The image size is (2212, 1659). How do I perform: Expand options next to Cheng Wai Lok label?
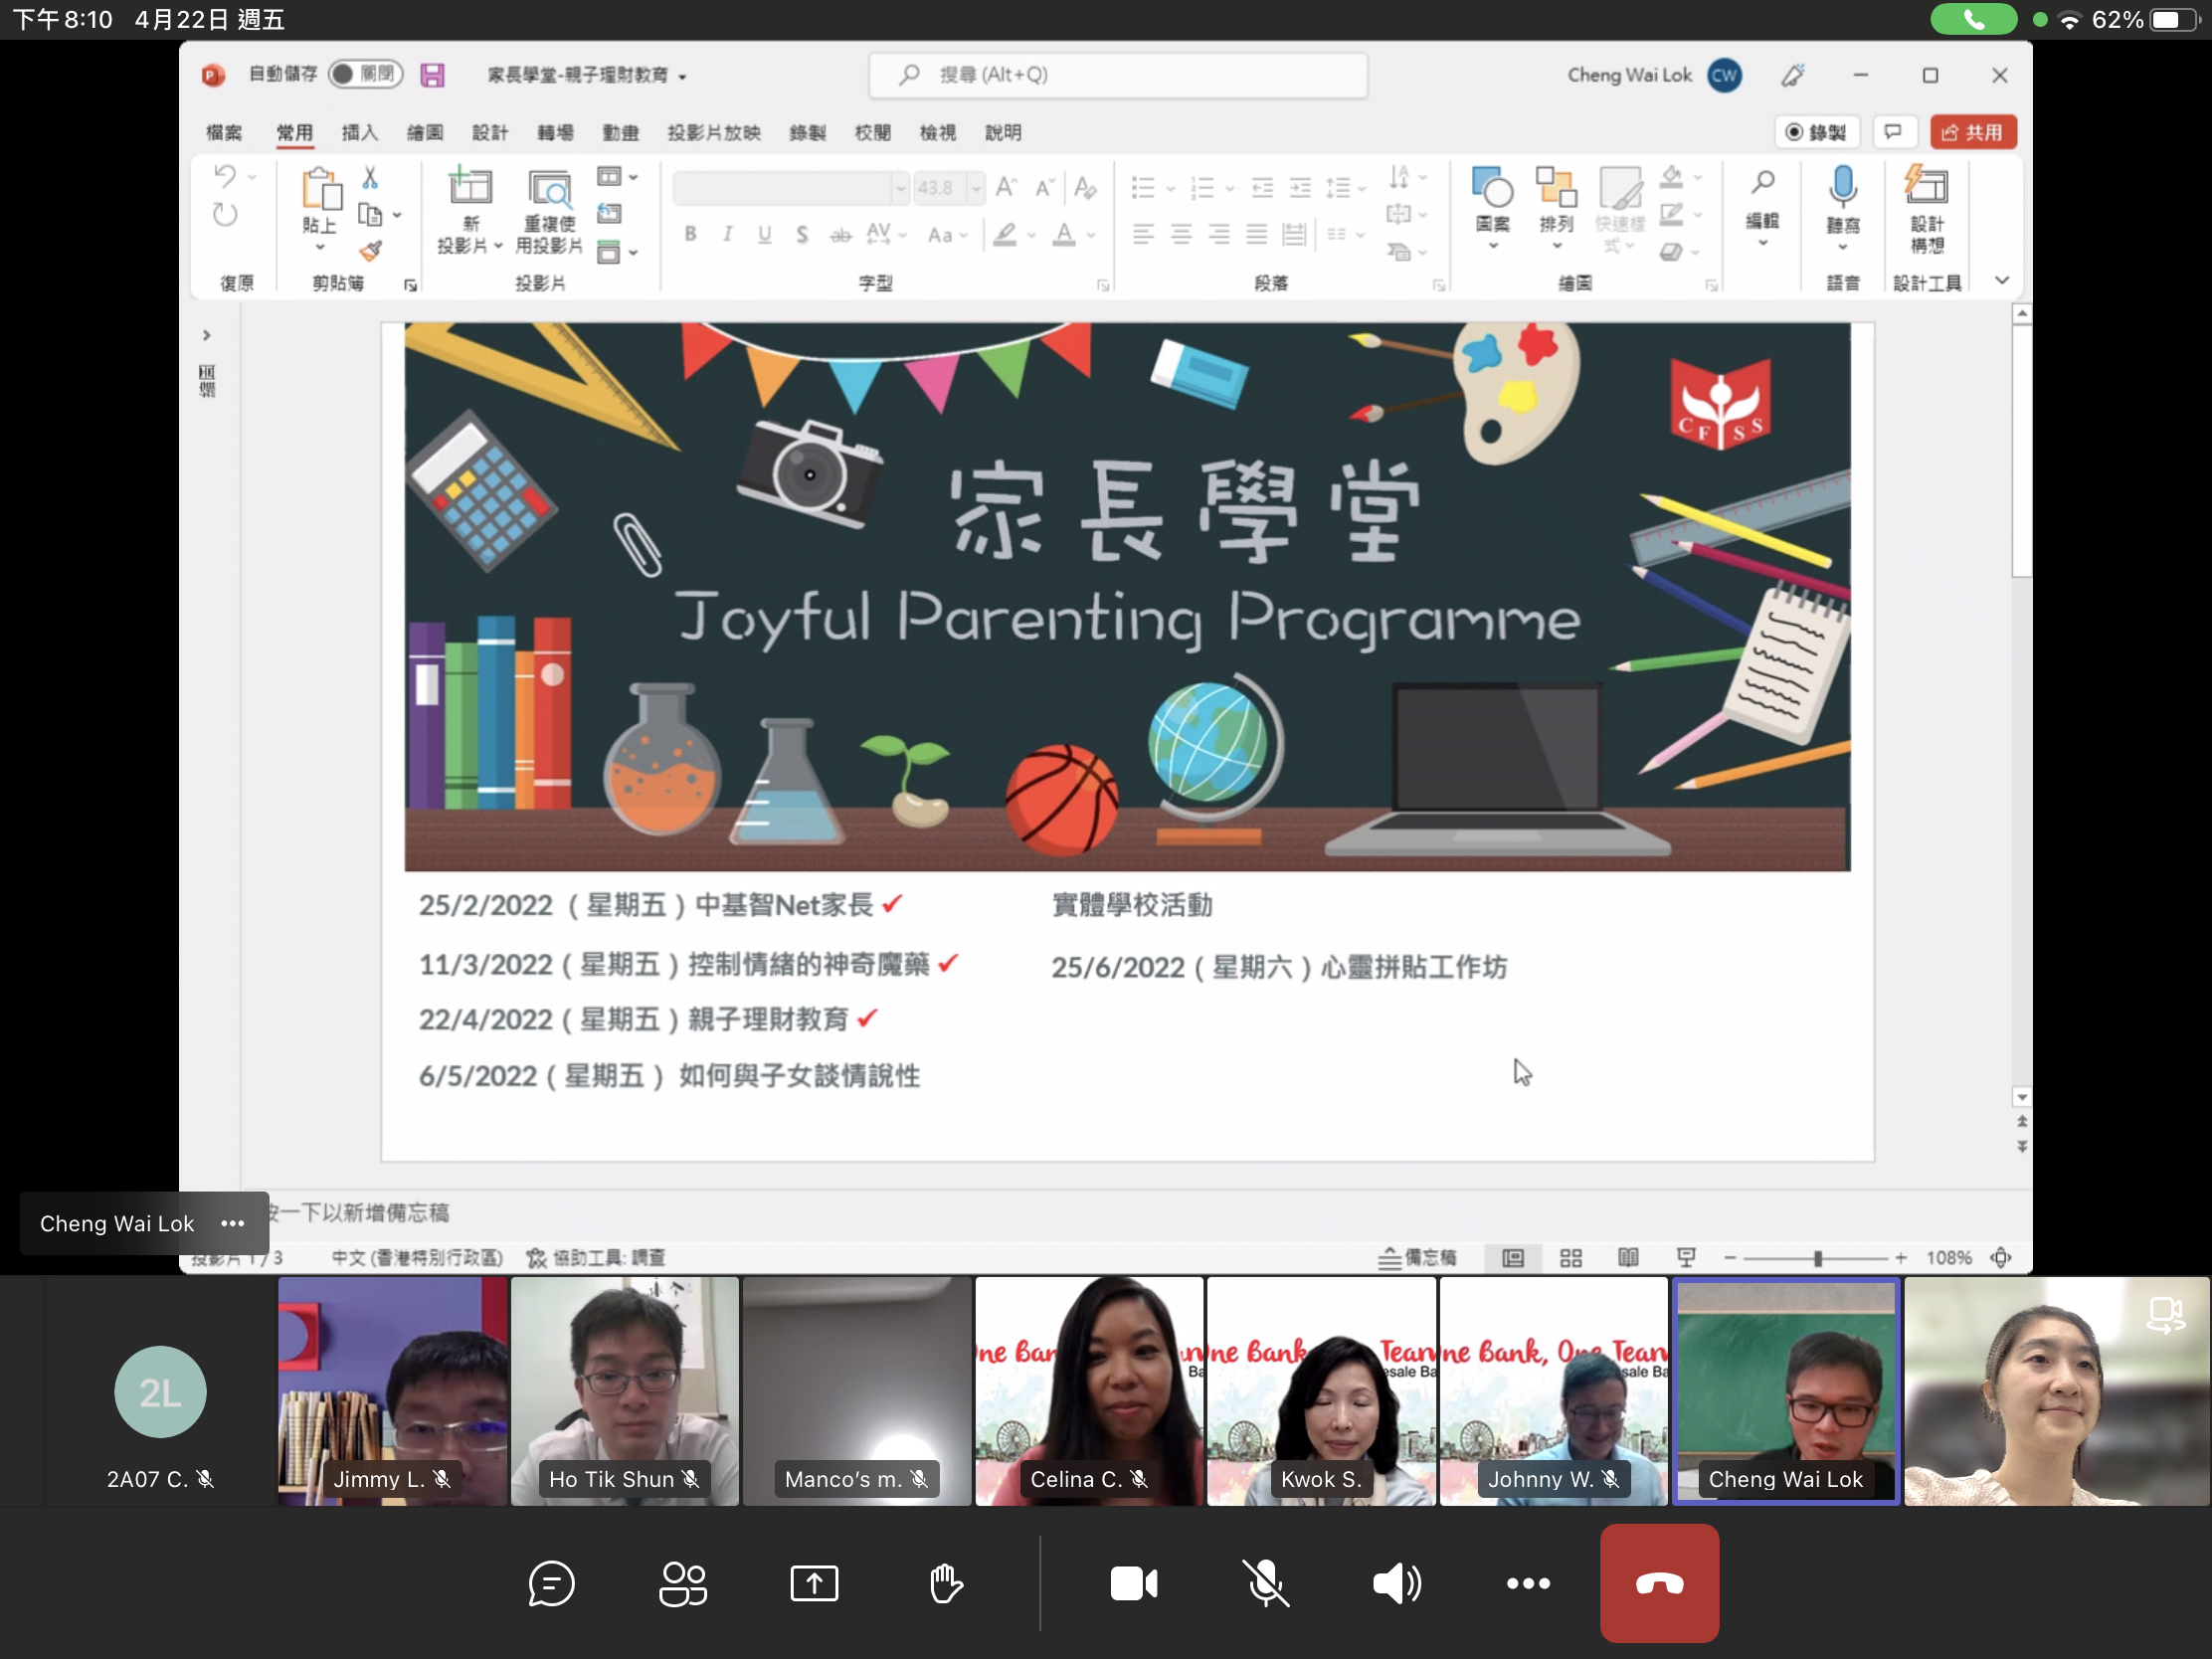click(233, 1223)
